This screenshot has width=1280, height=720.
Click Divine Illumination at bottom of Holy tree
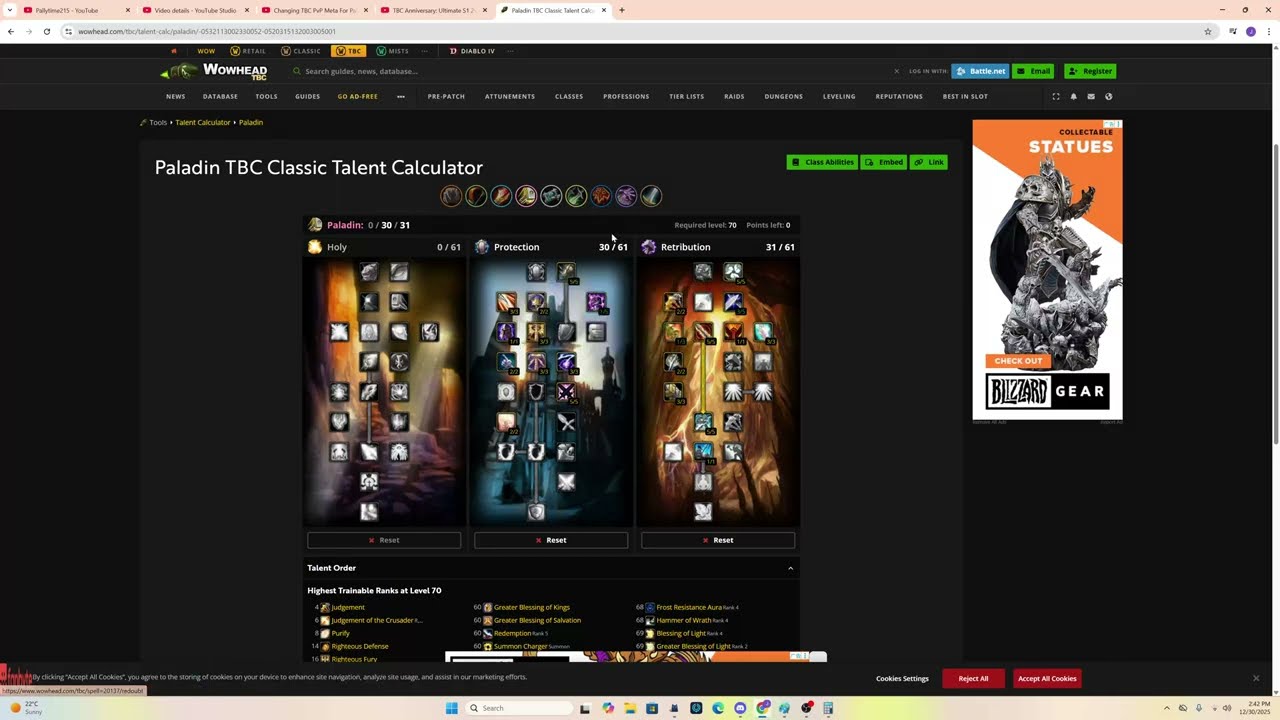(x=369, y=512)
